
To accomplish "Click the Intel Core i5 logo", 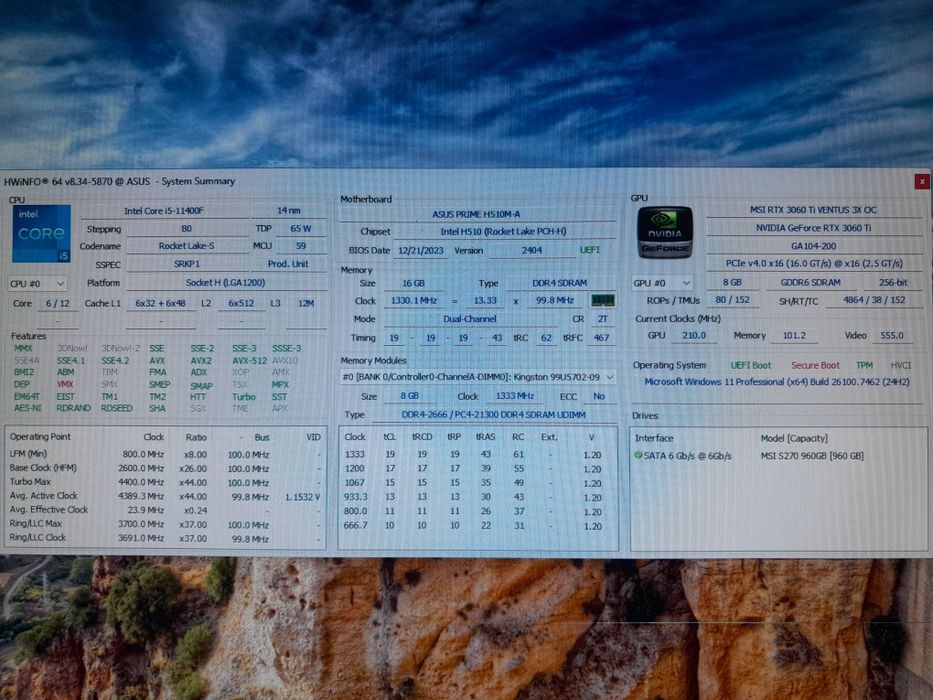I will coord(42,234).
